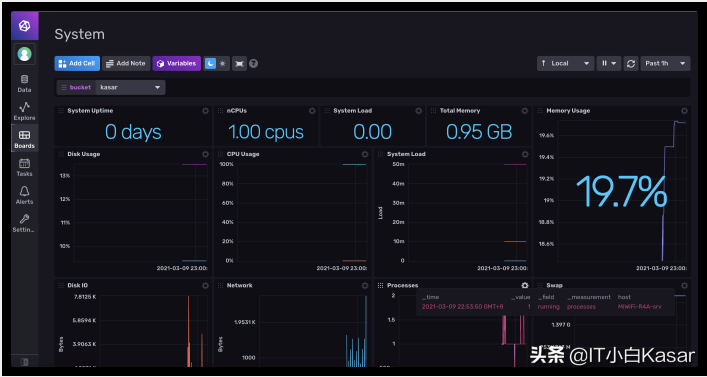Enable dark mode moon toggle

click(x=210, y=64)
